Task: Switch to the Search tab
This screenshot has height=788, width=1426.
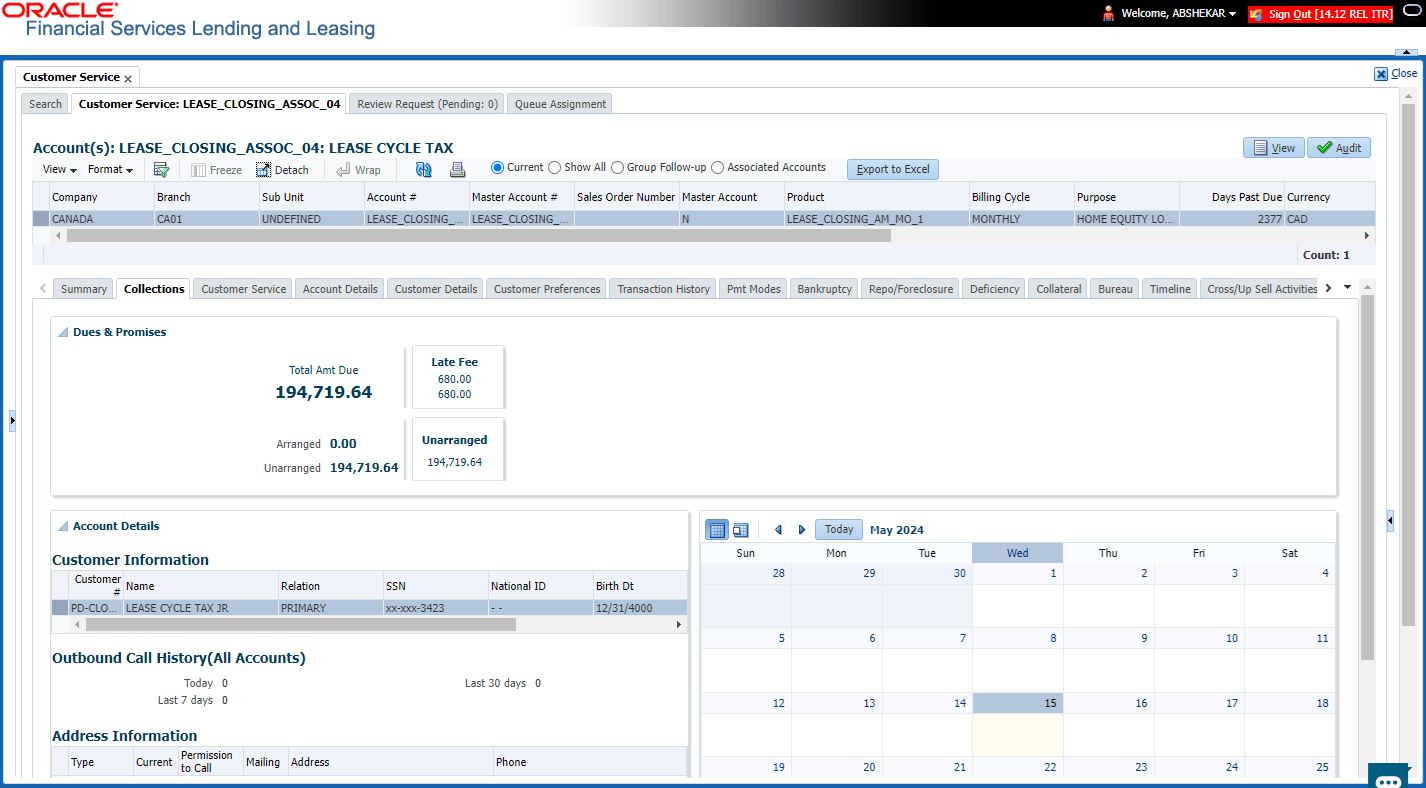Action: point(45,104)
